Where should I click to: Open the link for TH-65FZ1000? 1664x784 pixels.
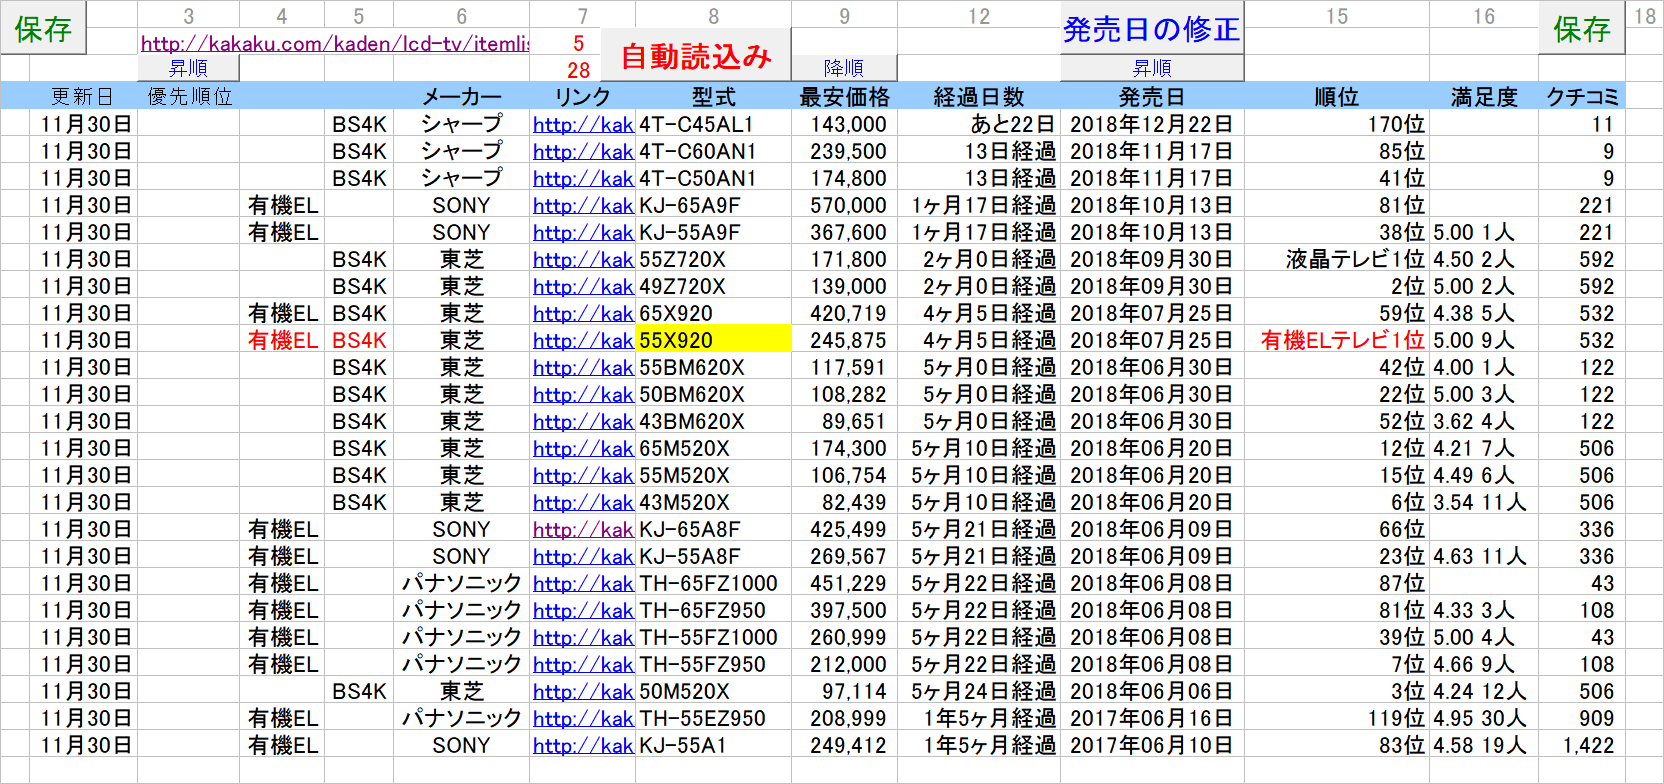coord(583,583)
